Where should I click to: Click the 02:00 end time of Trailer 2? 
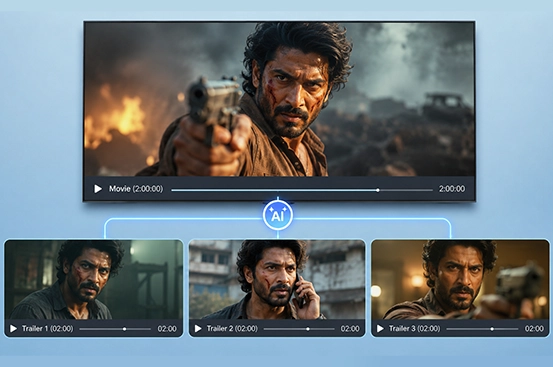(x=350, y=329)
